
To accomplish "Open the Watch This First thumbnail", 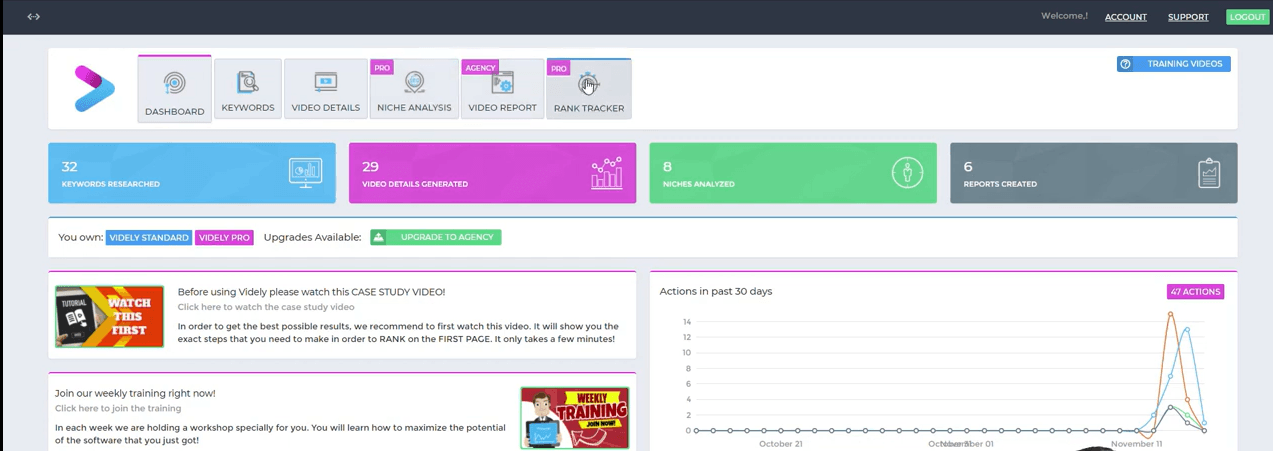I will [109, 316].
